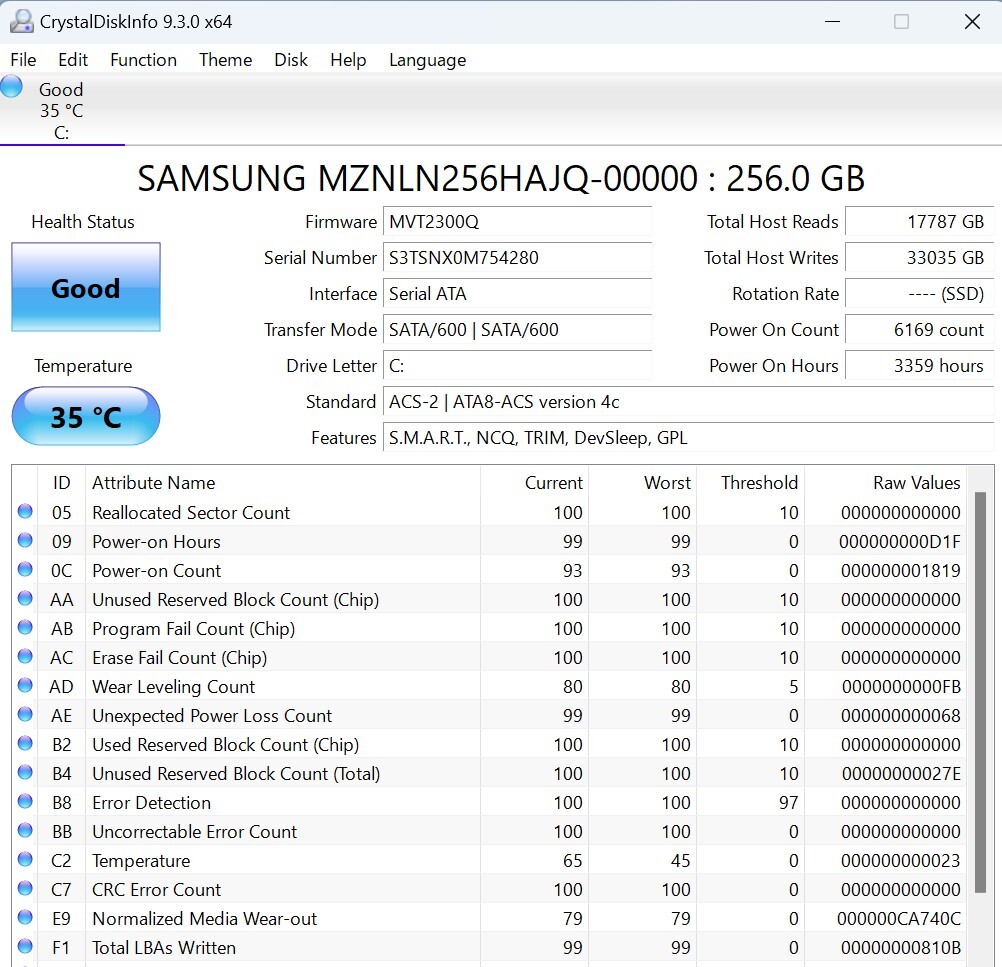Click the Good health status button
Screen dimensions: 1002x967
click(86, 288)
